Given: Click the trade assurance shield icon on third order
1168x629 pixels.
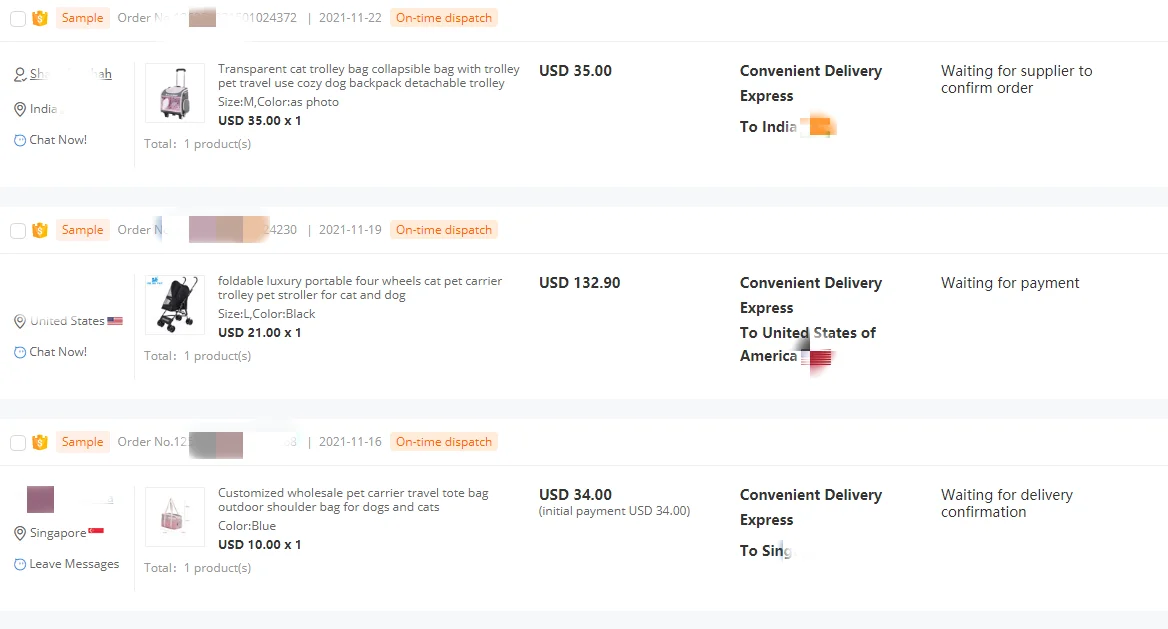Looking at the screenshot, I should (x=40, y=442).
